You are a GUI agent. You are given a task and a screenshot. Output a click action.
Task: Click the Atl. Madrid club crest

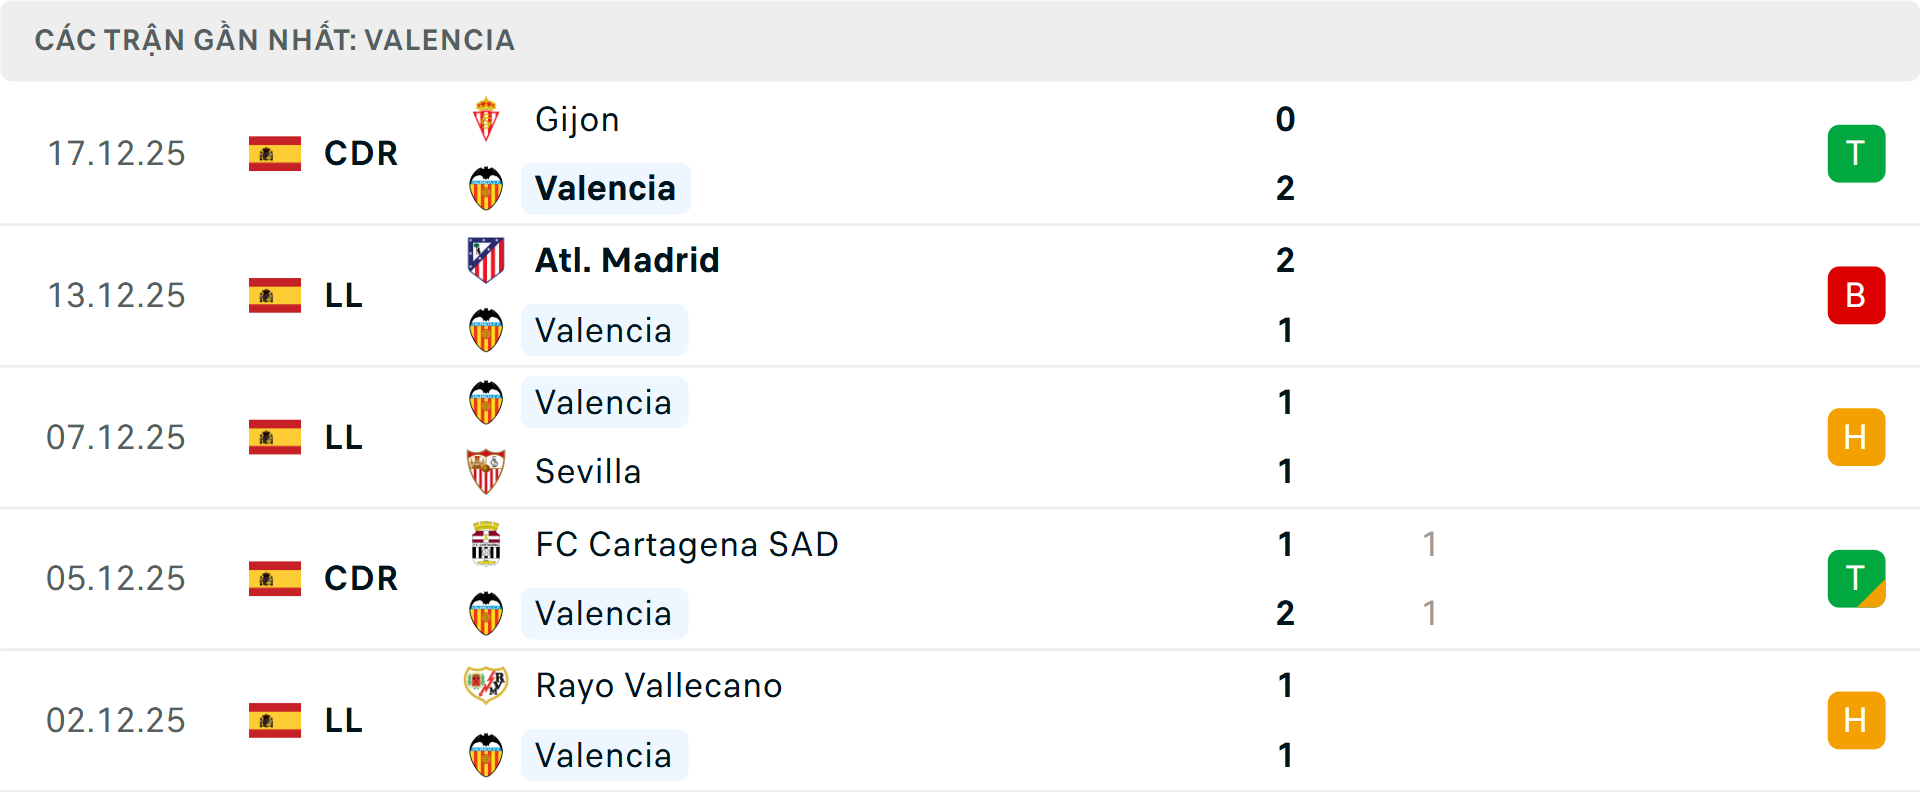[486, 260]
